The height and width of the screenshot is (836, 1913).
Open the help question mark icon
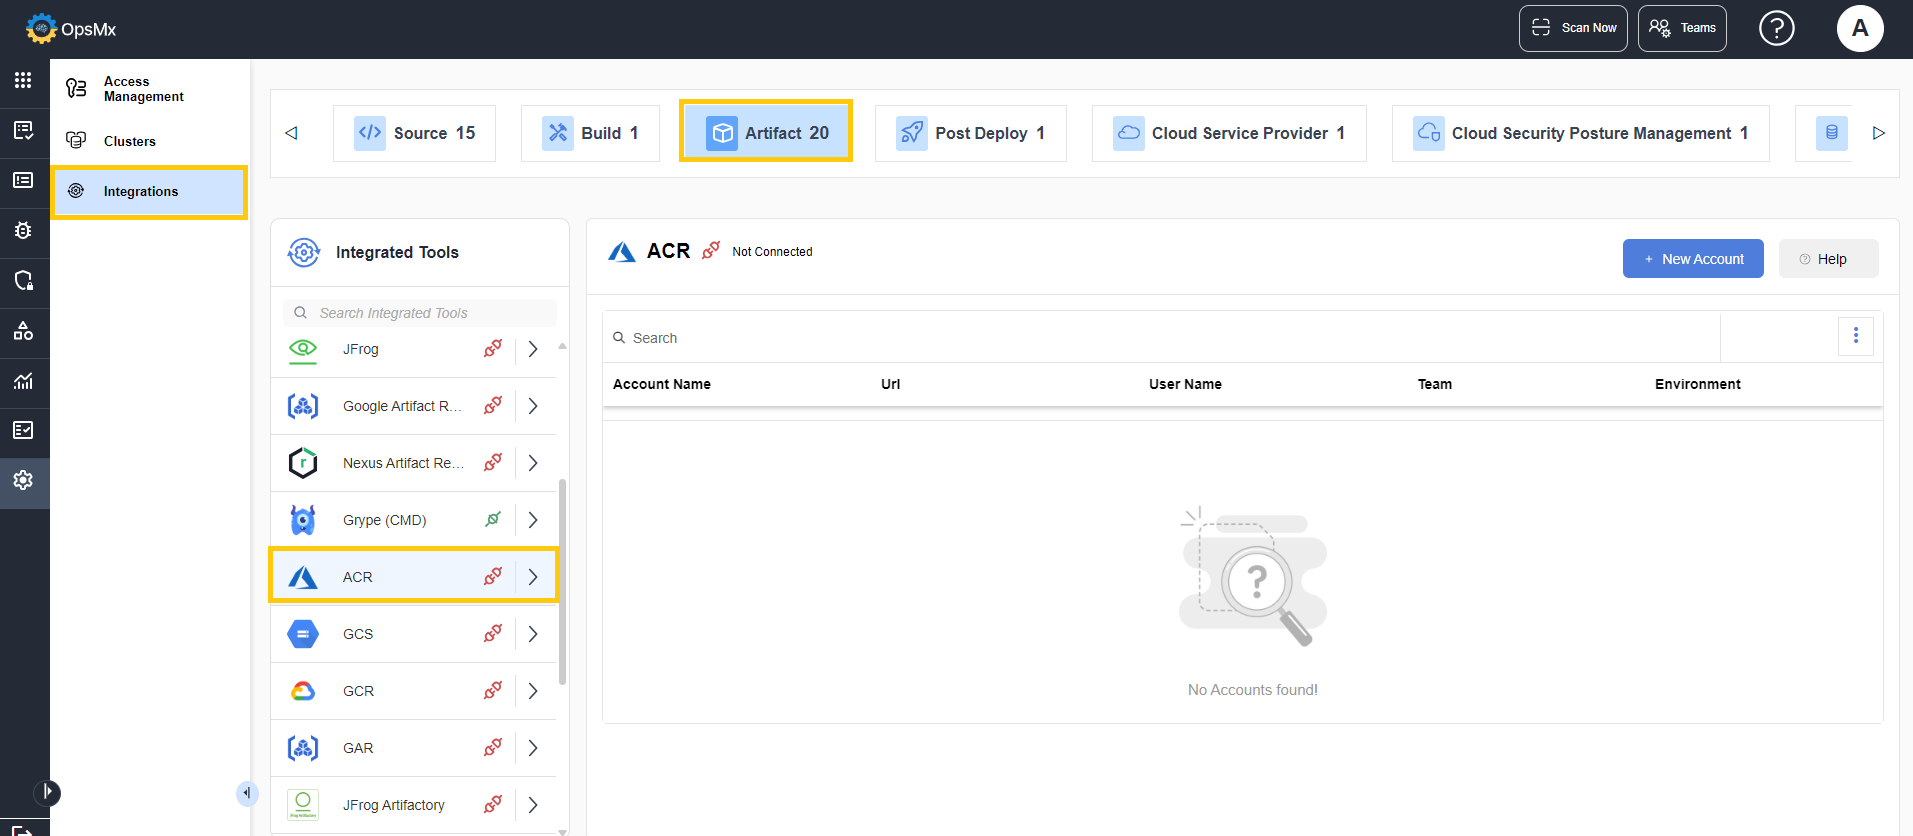click(1776, 28)
